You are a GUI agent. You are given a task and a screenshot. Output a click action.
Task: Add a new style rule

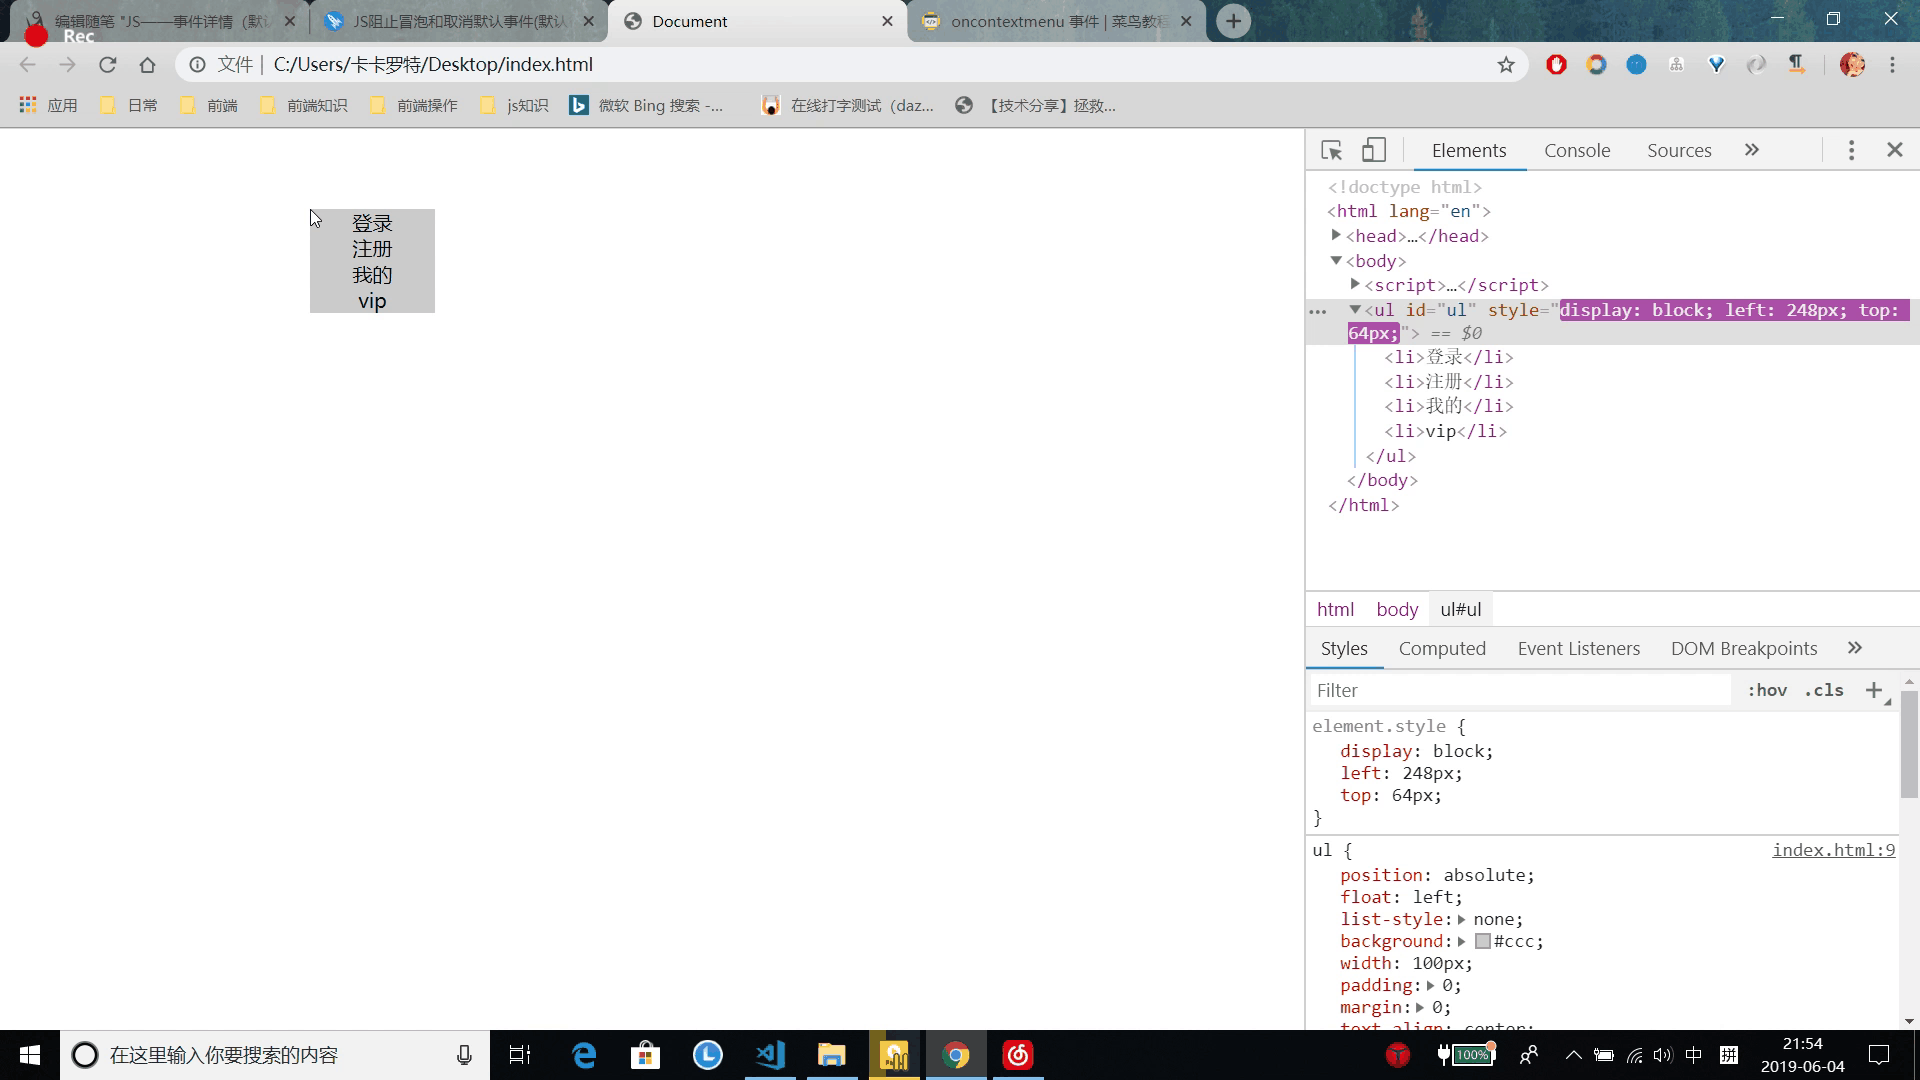point(1874,690)
